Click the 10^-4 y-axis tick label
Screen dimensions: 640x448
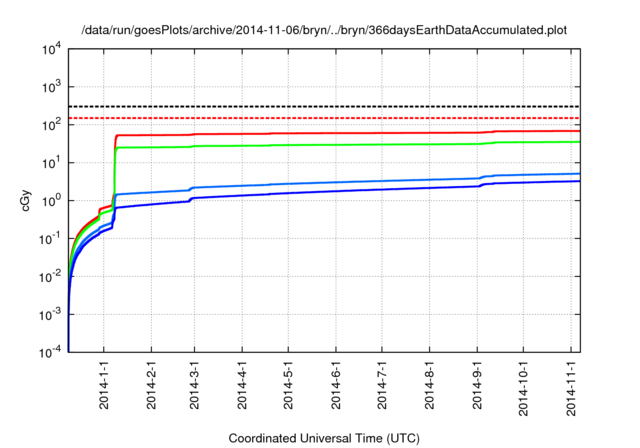(51, 352)
